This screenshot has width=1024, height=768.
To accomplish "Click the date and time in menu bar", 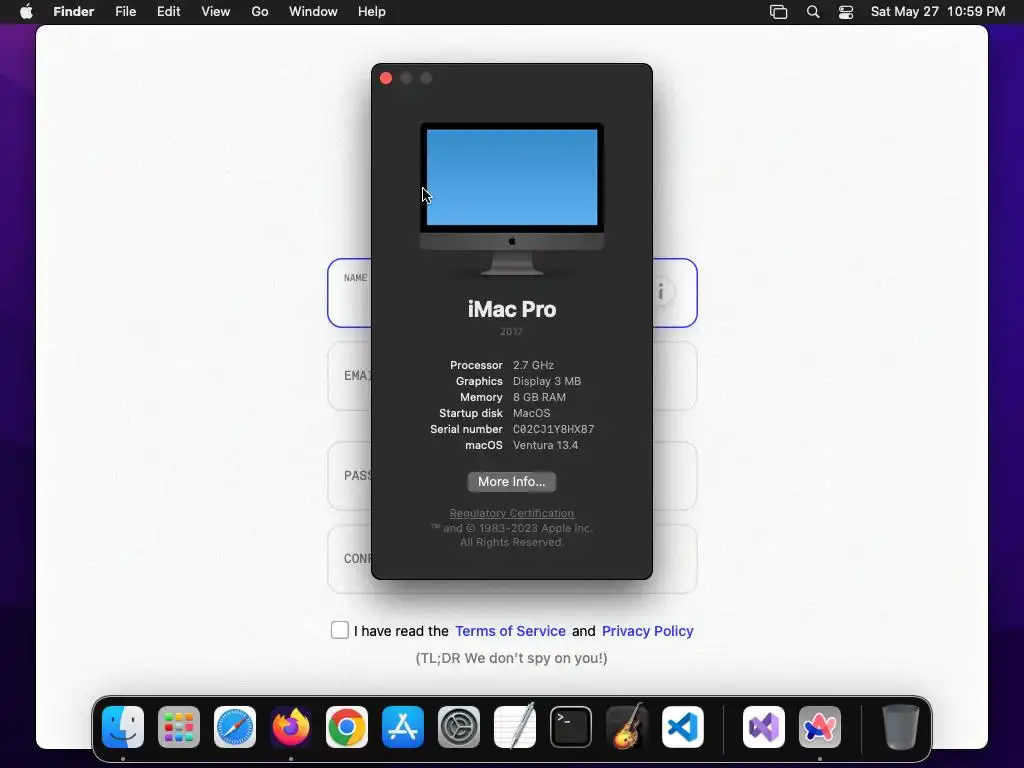I will coord(938,12).
